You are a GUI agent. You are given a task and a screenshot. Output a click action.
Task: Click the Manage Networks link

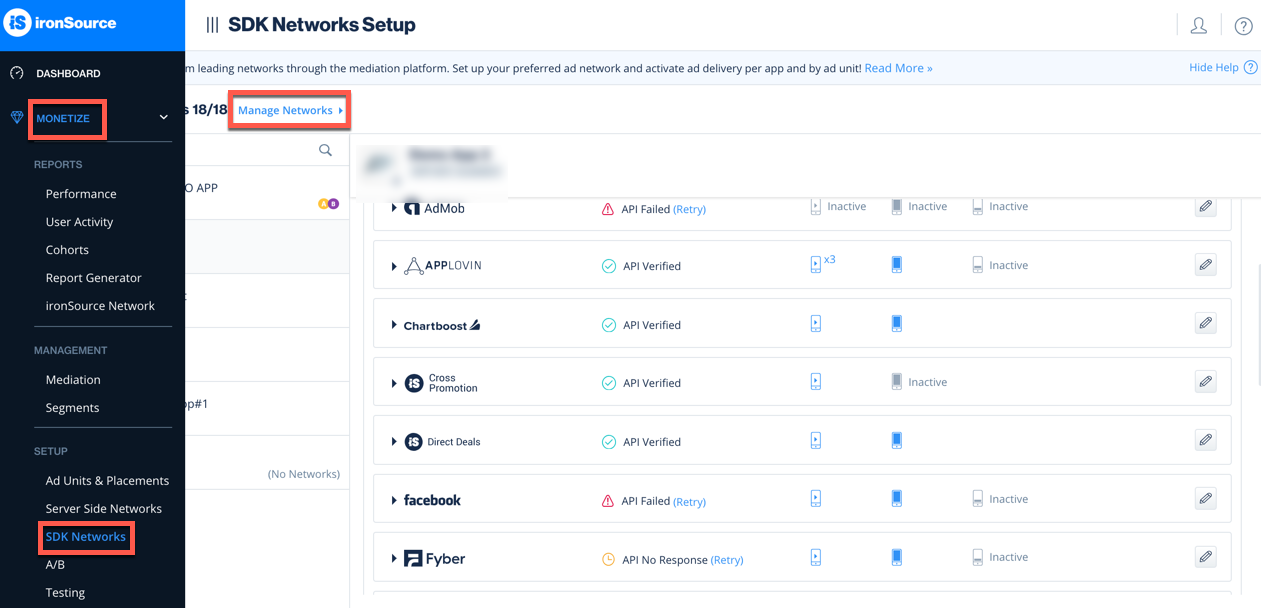coord(286,110)
